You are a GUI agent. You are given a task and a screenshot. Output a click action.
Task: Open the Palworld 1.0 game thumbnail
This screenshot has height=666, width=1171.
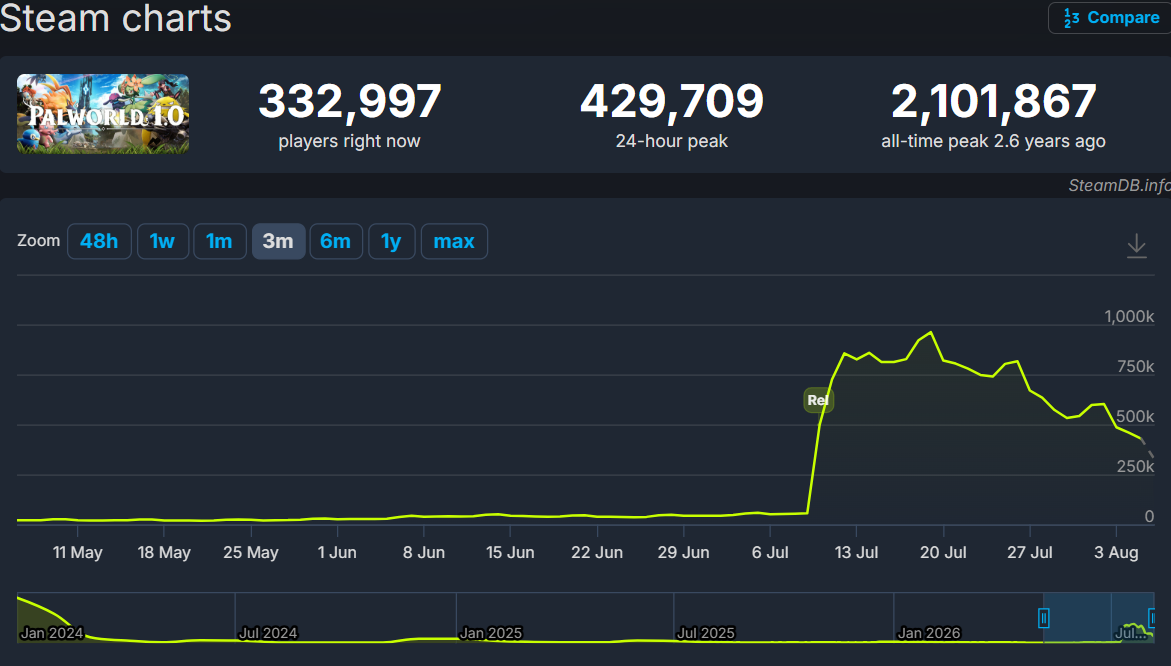(x=103, y=113)
